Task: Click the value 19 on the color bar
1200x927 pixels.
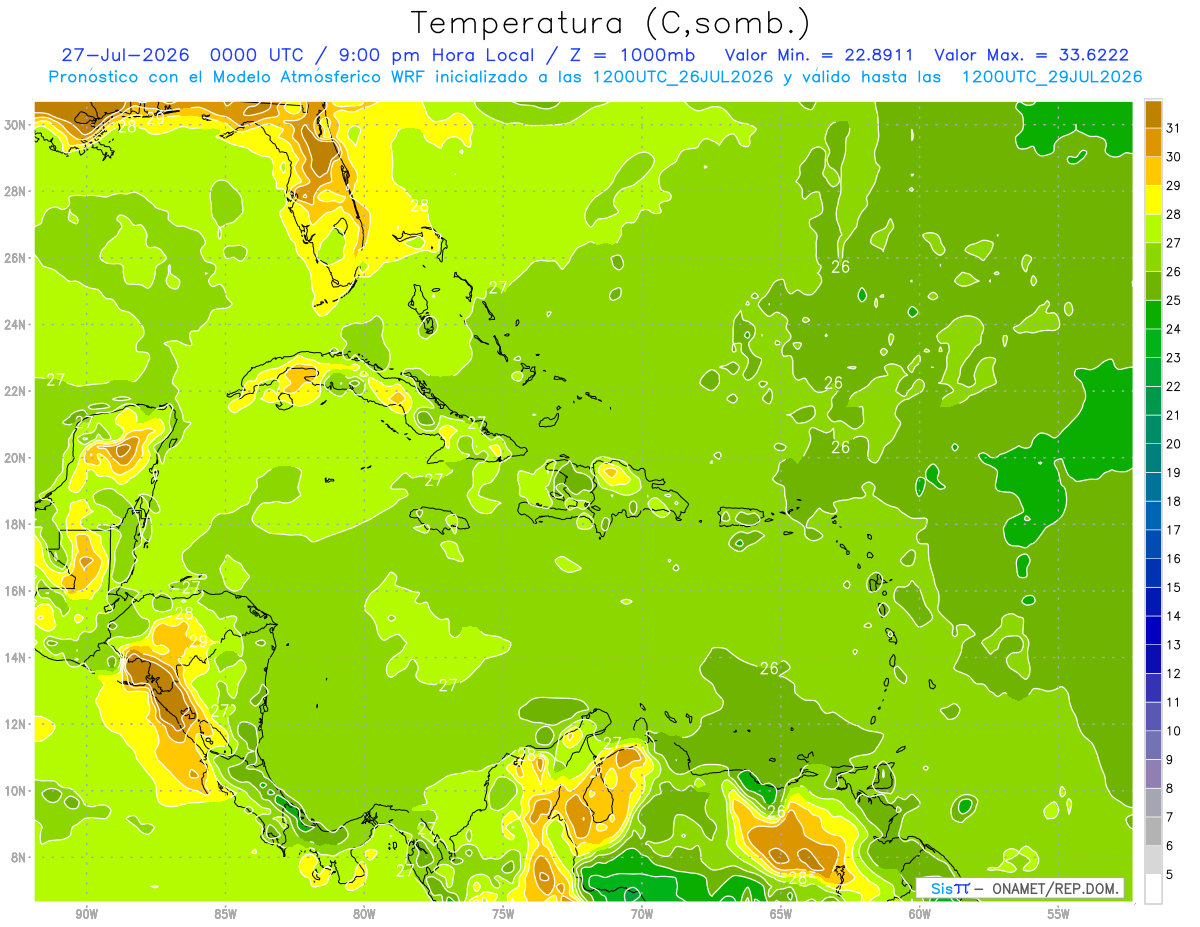Action: pos(1174,473)
